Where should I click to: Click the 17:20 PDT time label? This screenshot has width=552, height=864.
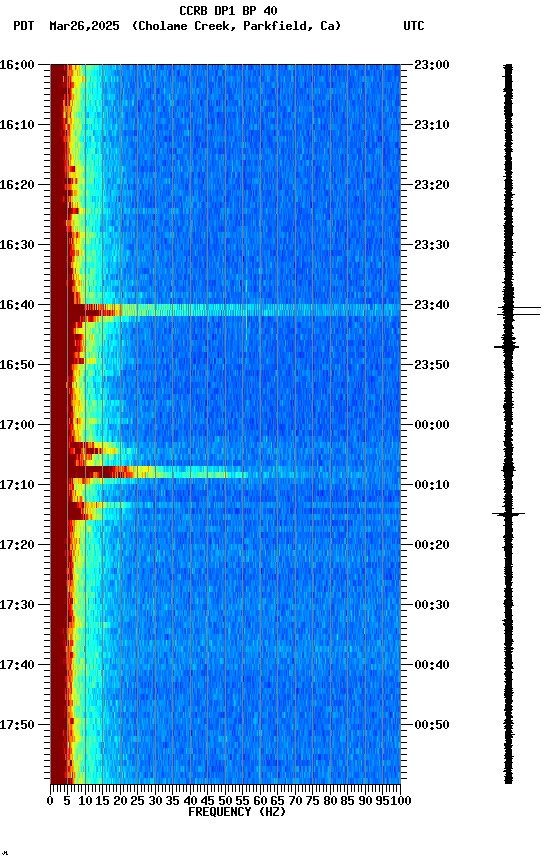click(x=17, y=546)
